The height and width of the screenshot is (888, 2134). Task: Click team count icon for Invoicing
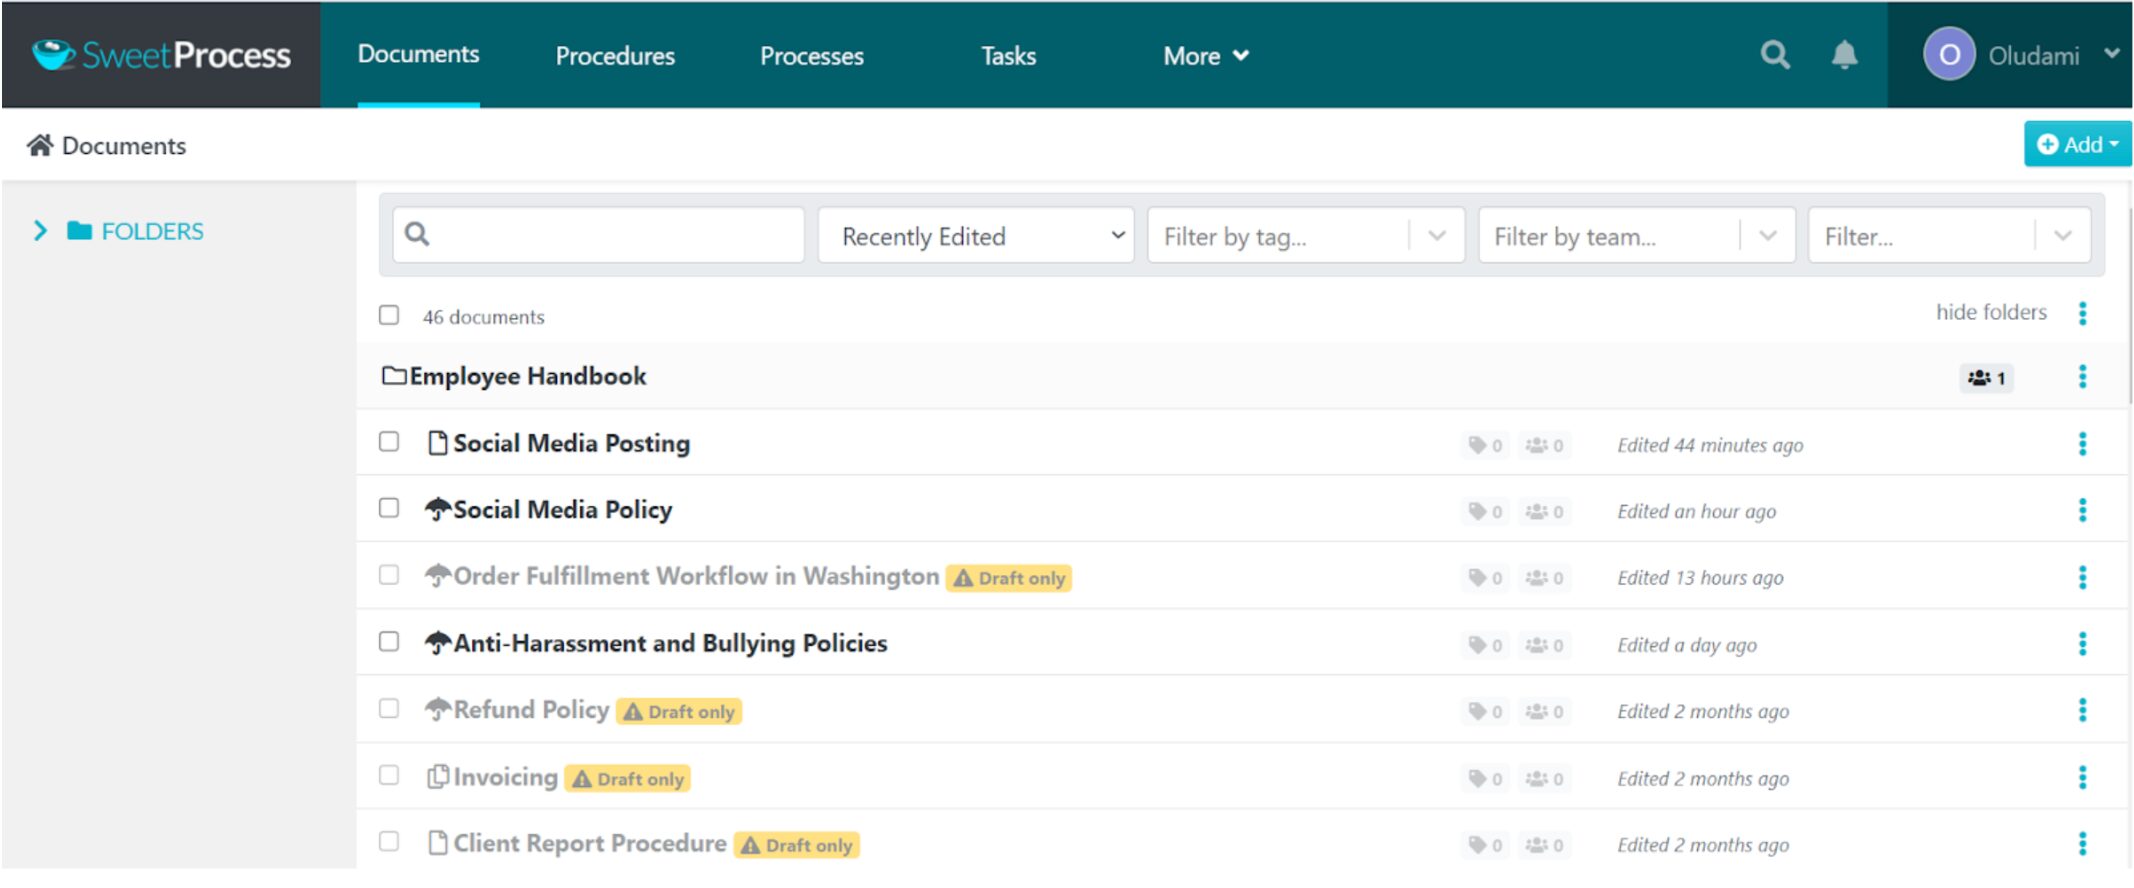pyautogui.click(x=1544, y=779)
